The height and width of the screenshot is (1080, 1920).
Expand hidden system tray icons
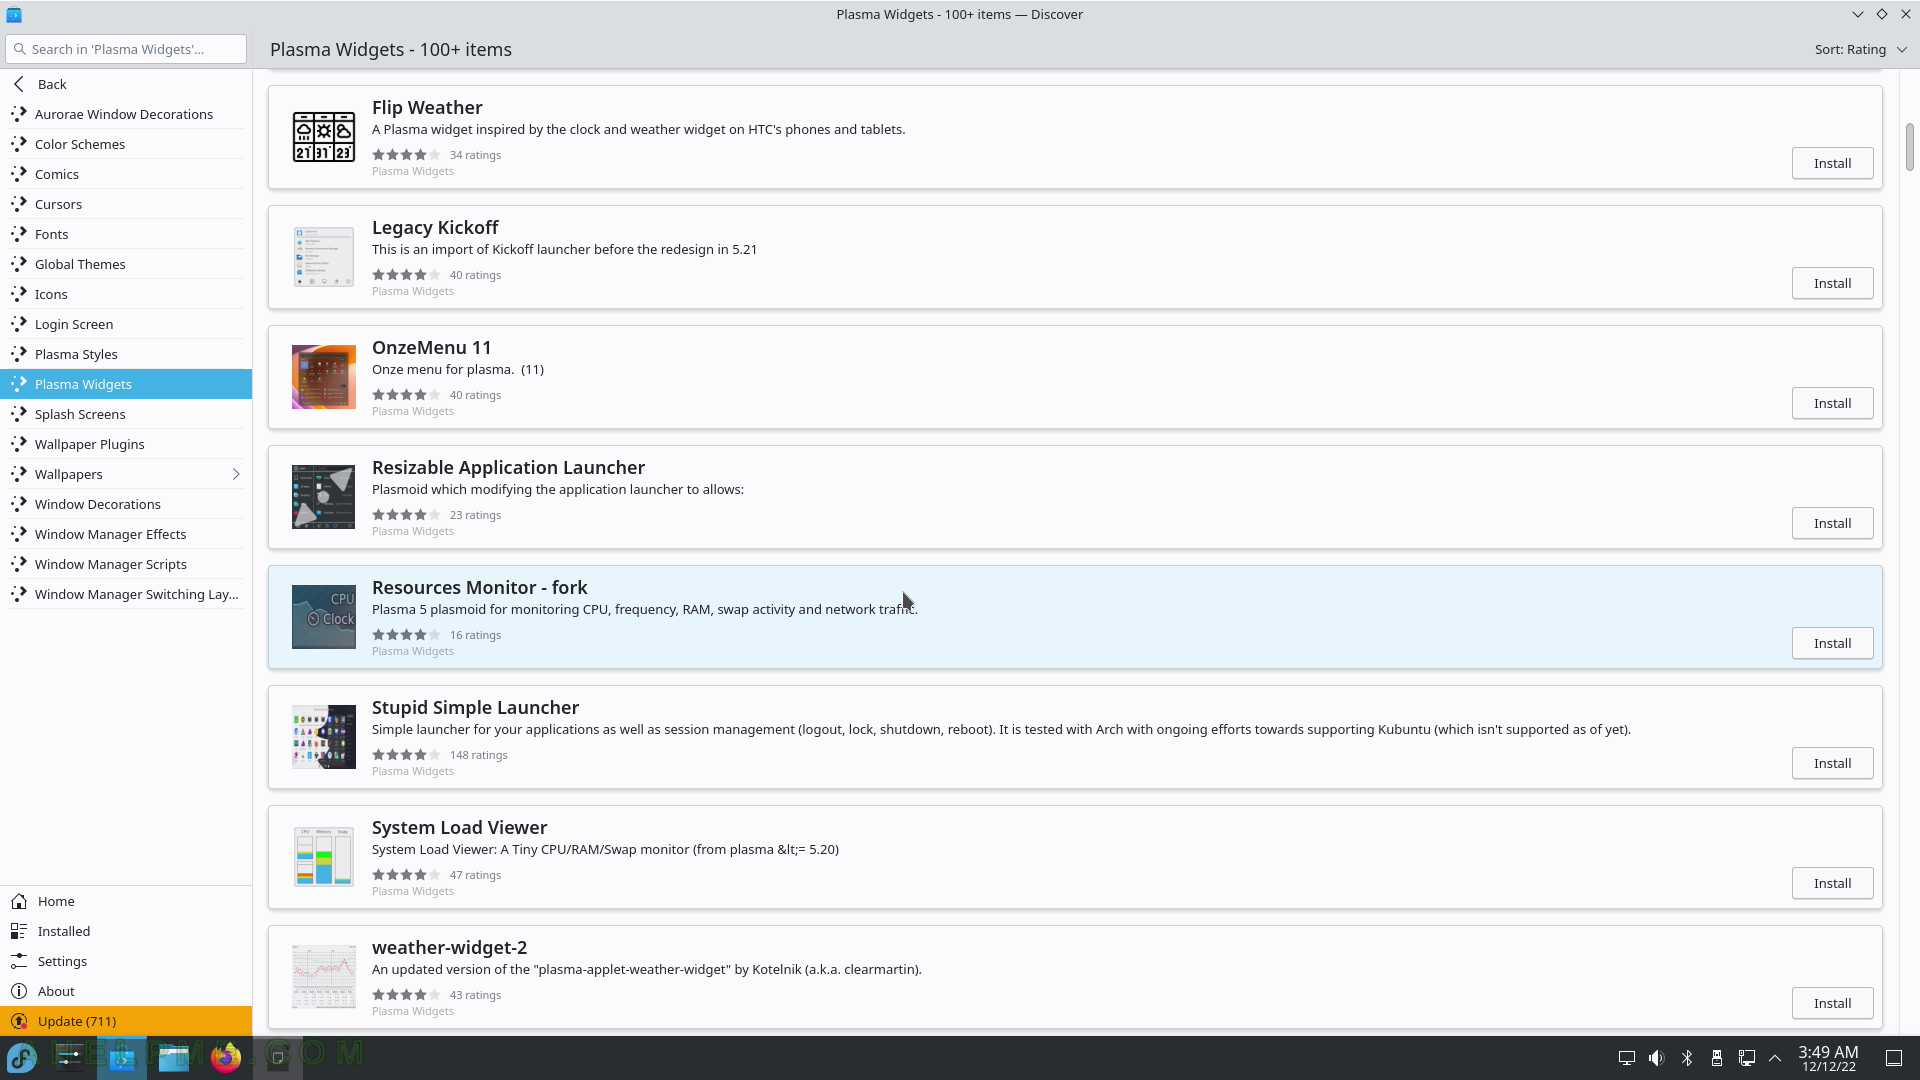point(1775,1058)
